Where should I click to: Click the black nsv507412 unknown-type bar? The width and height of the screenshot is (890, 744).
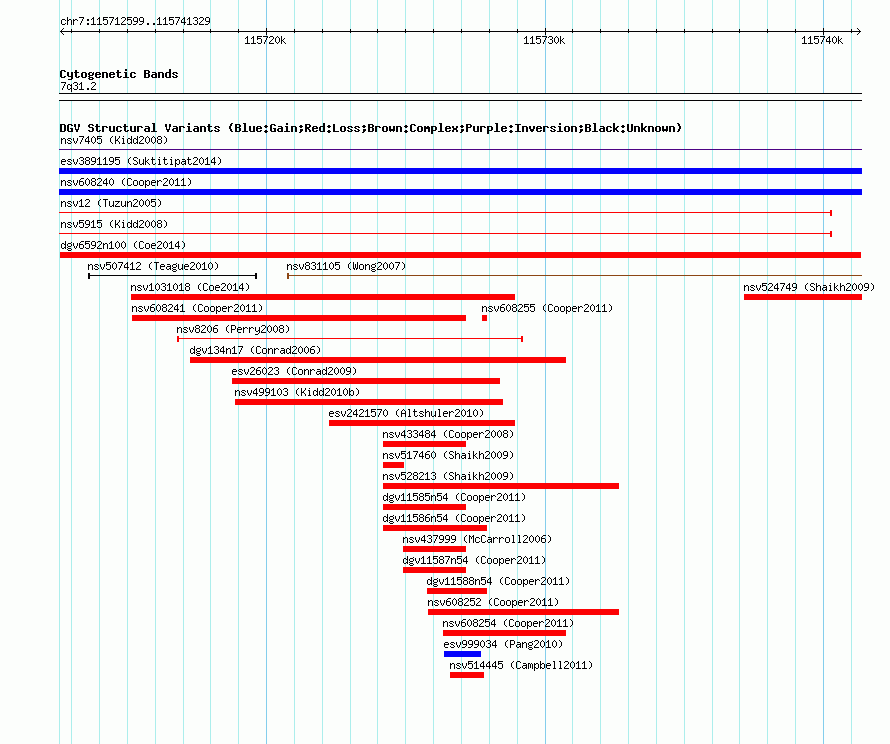(173, 276)
